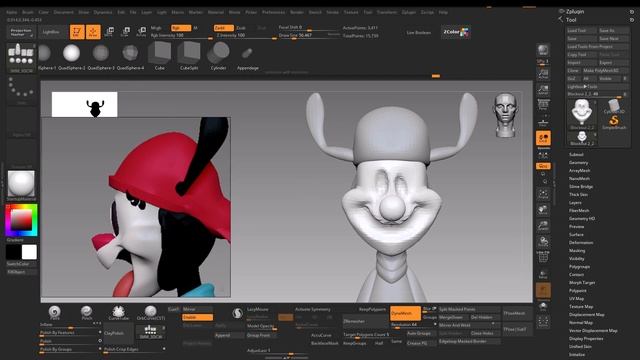The width and height of the screenshot is (640, 360).
Task: Click the silhouette preview thumbnail
Action: 84,104
